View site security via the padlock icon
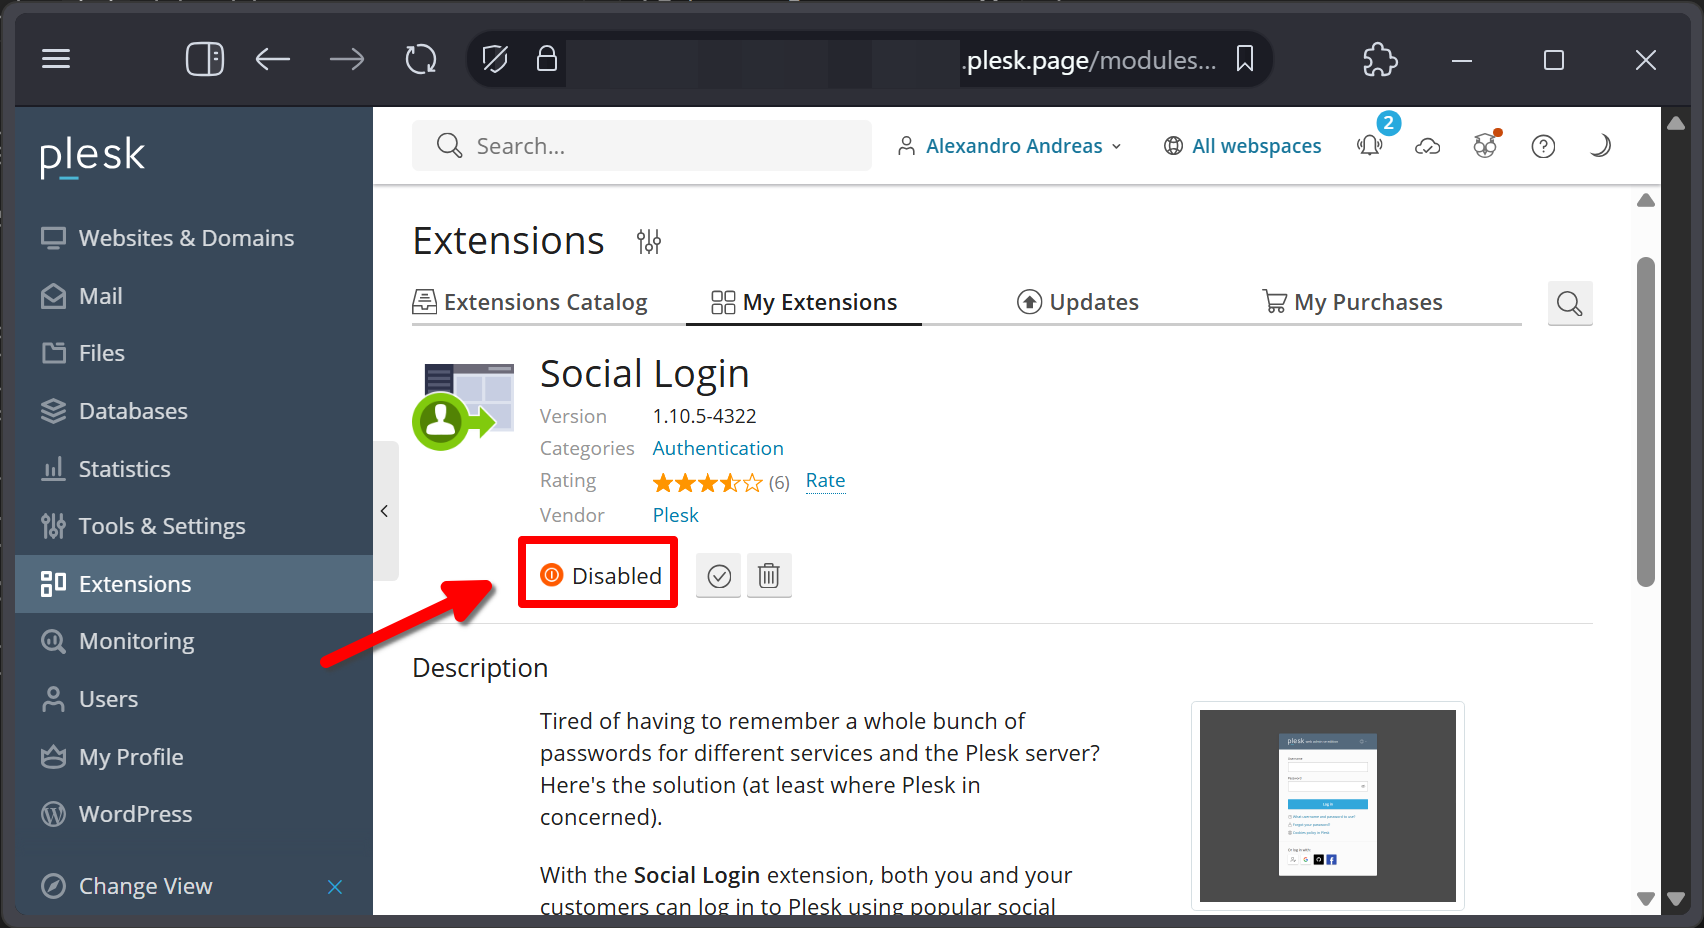Viewport: 1704px width, 928px height. click(546, 58)
